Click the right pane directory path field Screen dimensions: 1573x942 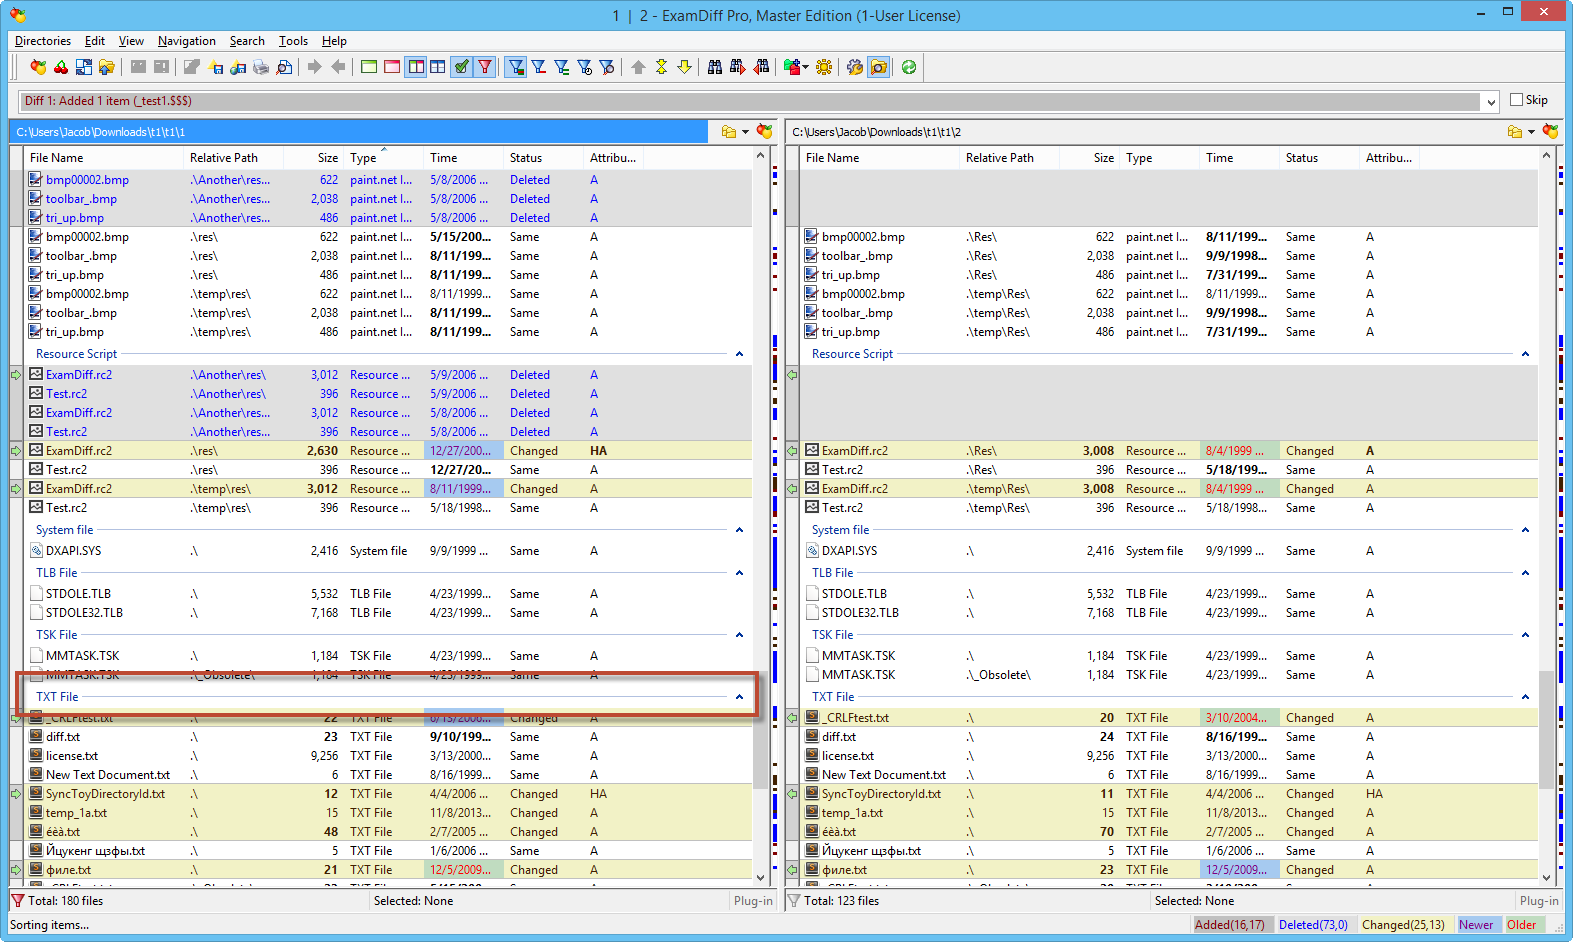pos(1140,132)
